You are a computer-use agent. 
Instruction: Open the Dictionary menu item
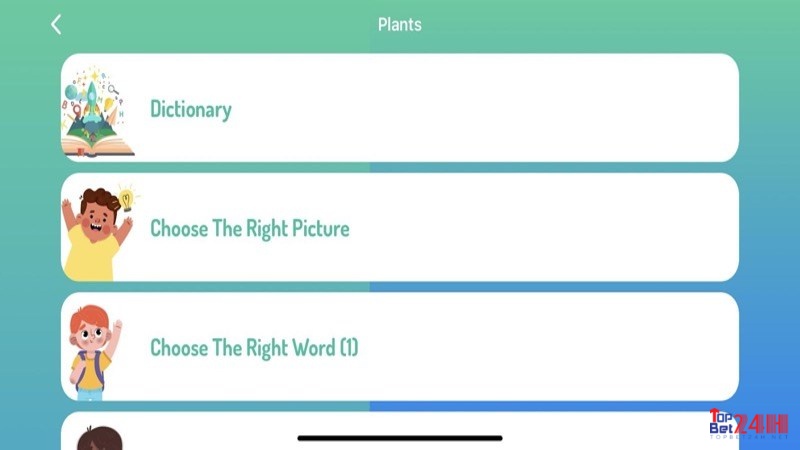[x=399, y=108]
